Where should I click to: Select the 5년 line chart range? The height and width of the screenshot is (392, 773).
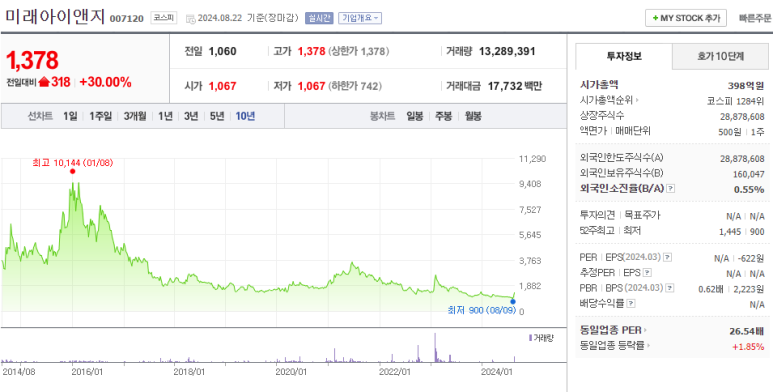tap(217, 117)
